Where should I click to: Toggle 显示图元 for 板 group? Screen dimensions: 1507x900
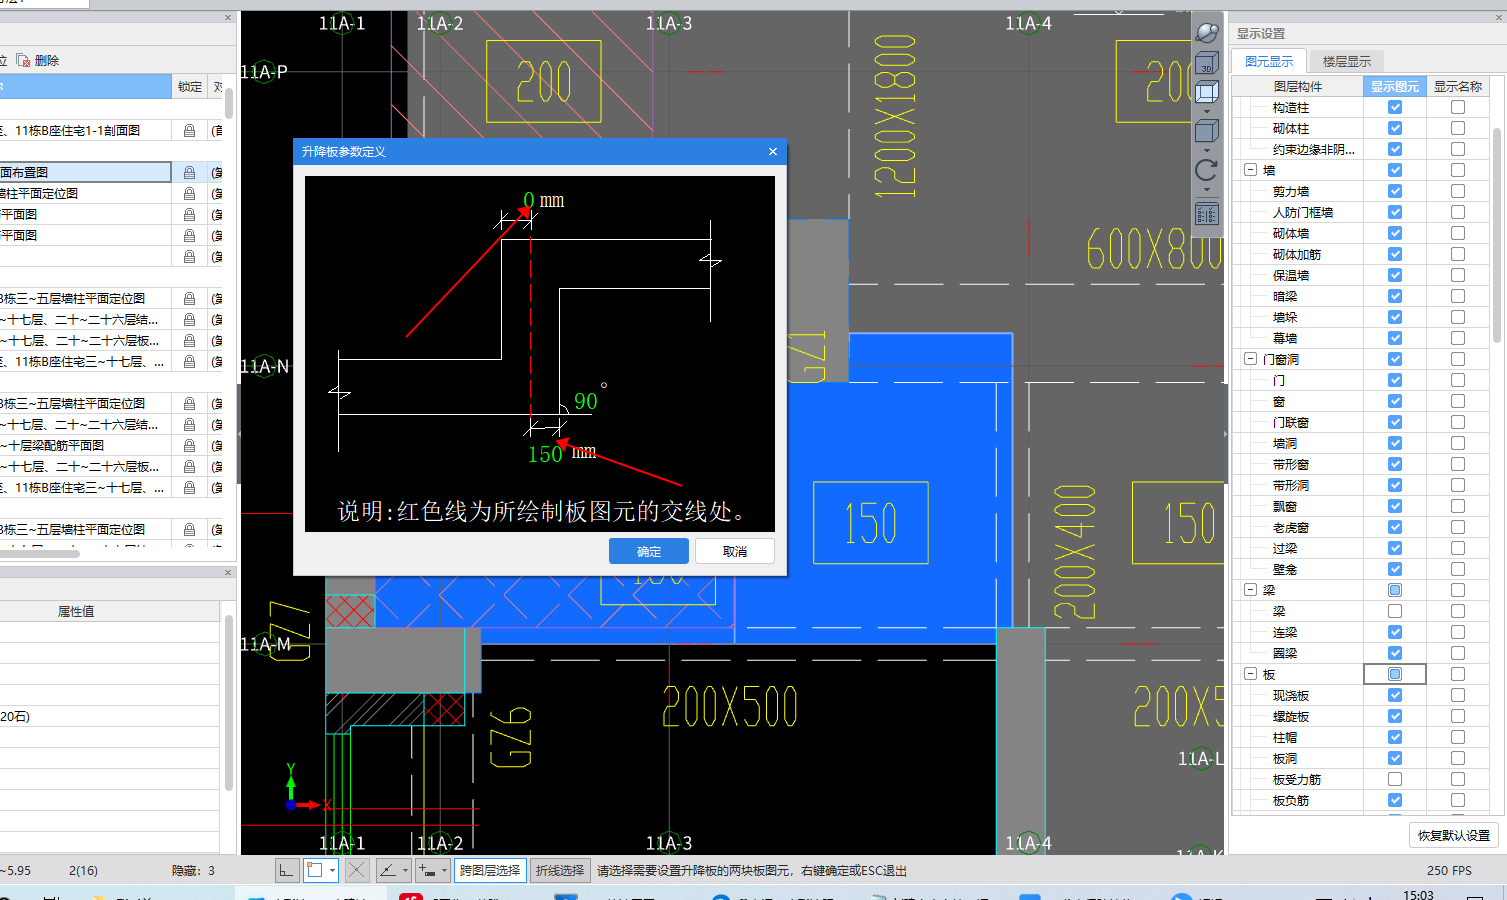click(1395, 674)
